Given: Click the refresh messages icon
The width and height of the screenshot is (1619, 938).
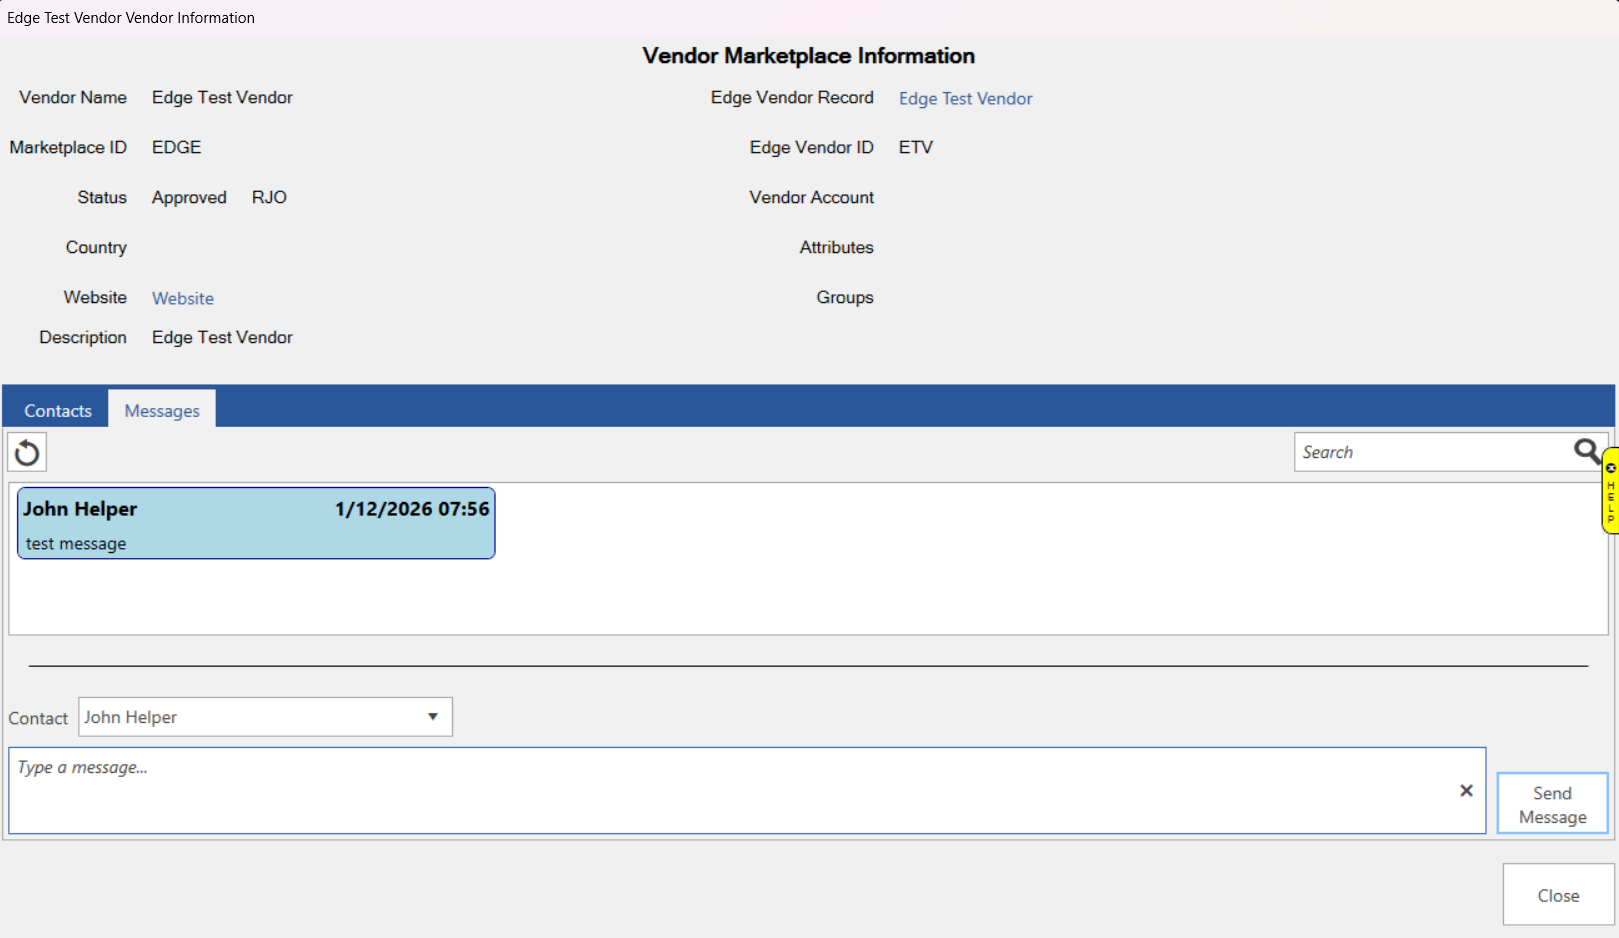Looking at the screenshot, I should (27, 453).
